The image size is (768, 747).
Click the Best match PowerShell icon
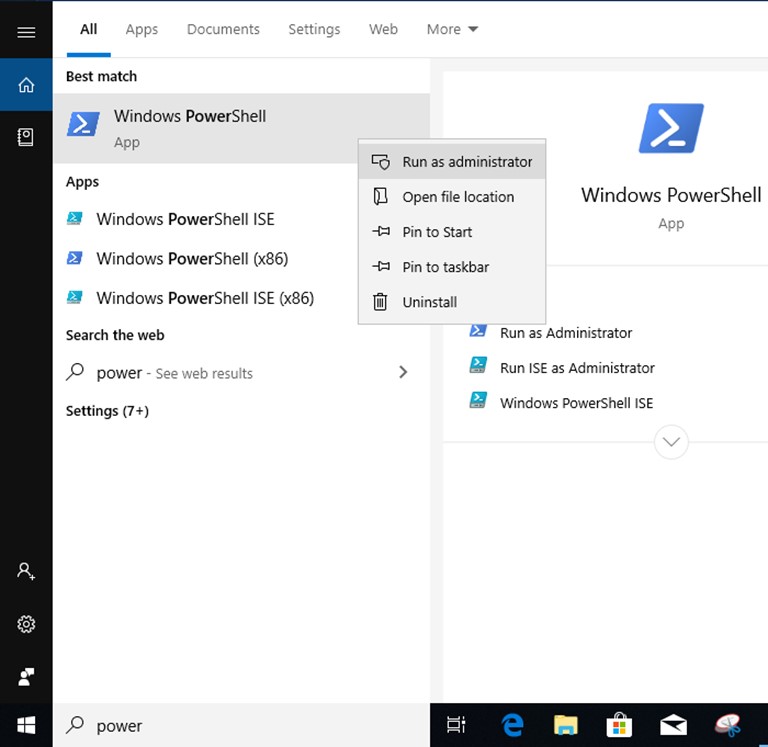pos(83,124)
